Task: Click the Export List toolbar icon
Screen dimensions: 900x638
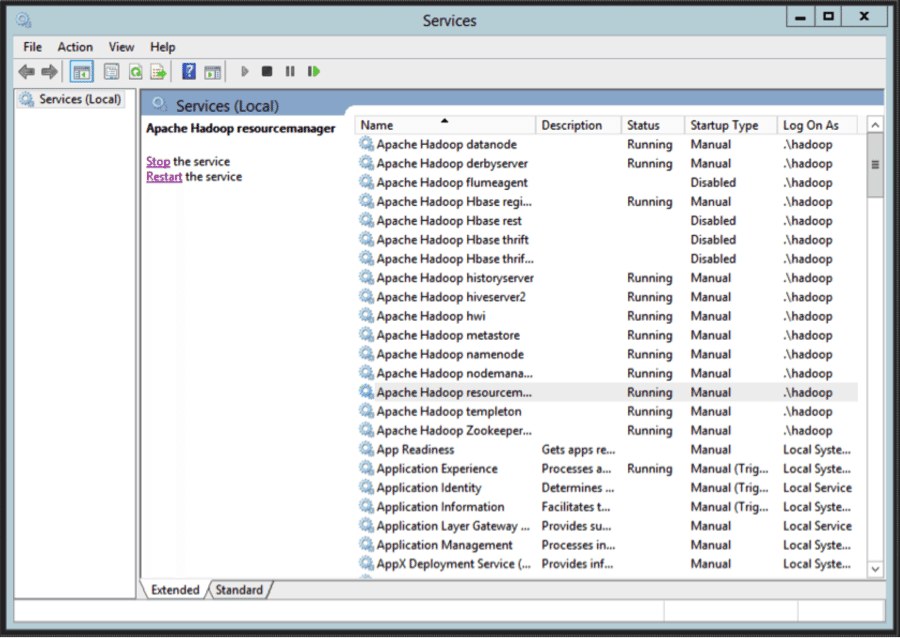Action: (x=158, y=72)
